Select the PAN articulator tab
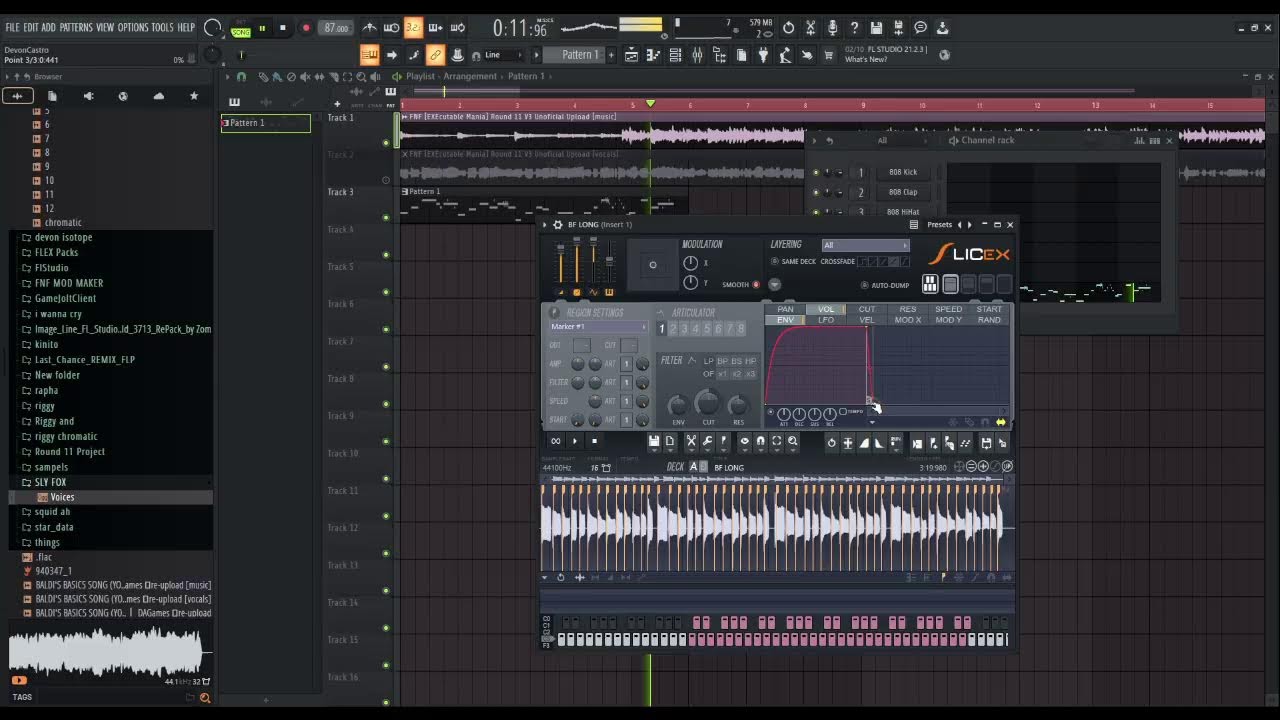 pos(785,310)
